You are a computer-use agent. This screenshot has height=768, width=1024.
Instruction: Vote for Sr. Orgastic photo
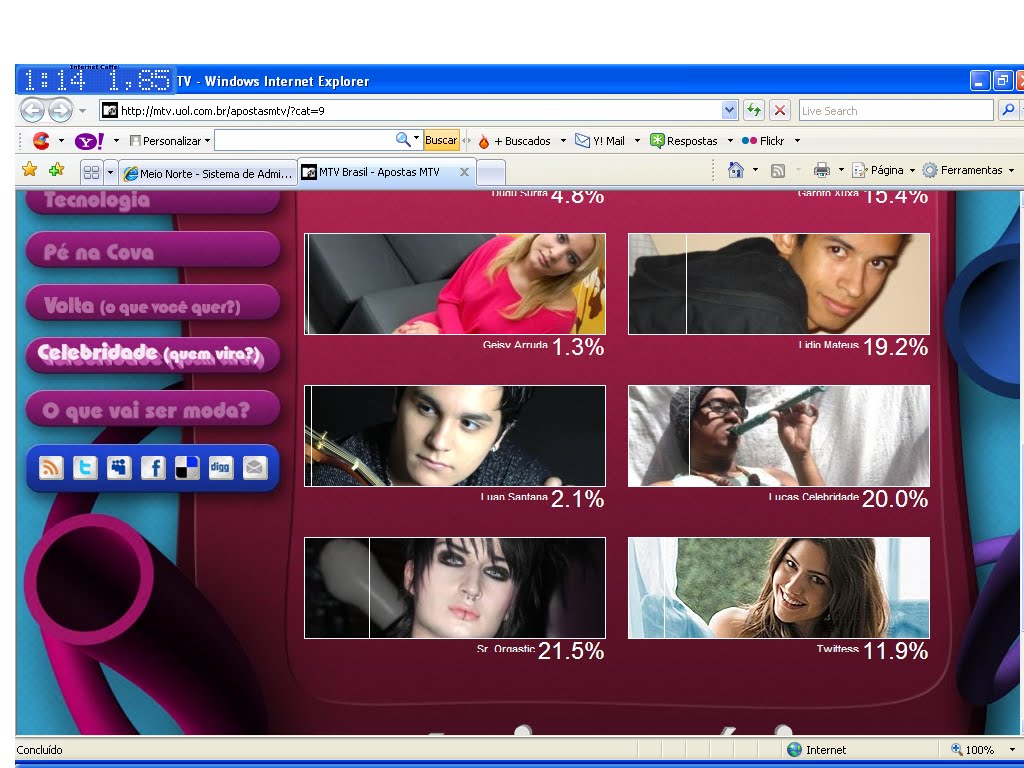455,588
